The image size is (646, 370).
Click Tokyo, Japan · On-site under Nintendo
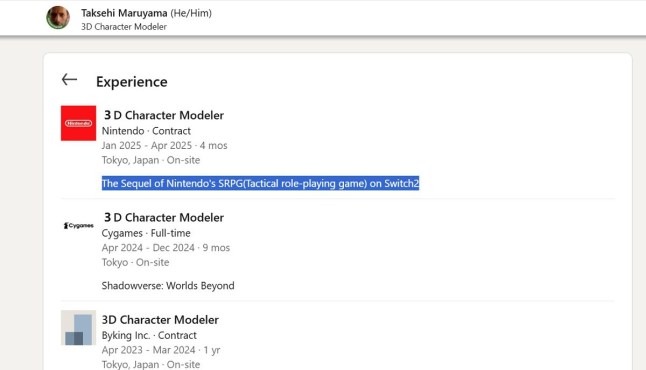[151, 160]
